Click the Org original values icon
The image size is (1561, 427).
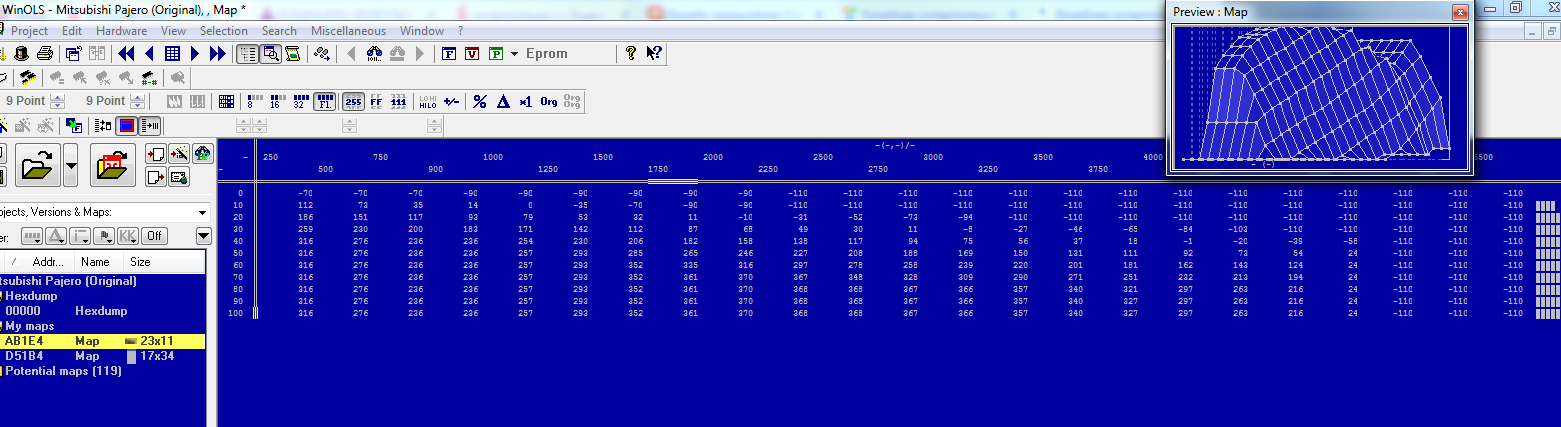coord(549,101)
